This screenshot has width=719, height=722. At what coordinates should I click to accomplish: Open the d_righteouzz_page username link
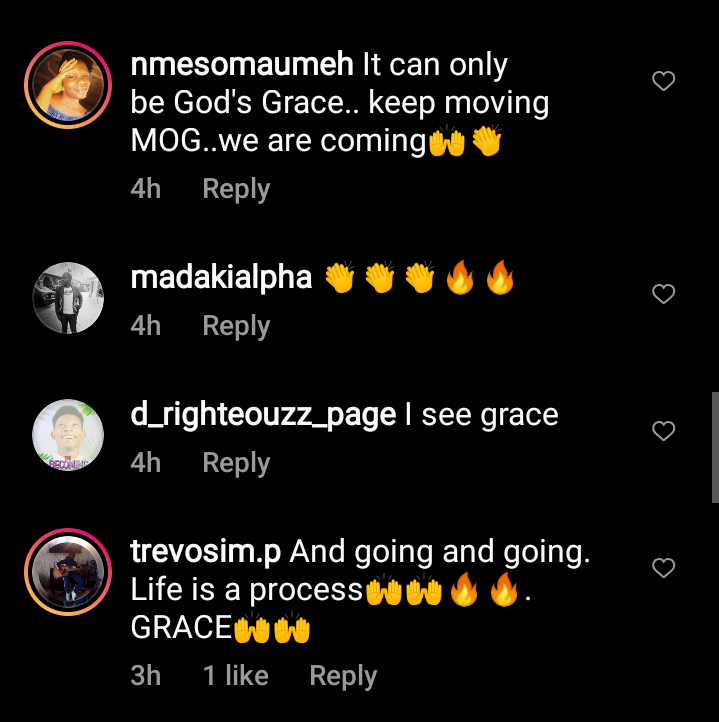tap(263, 415)
